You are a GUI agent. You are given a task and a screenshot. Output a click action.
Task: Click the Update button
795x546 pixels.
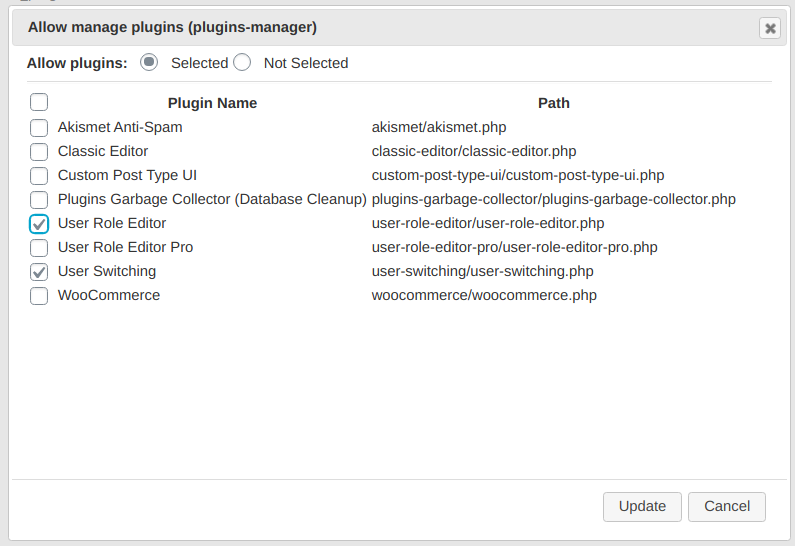[642, 506]
